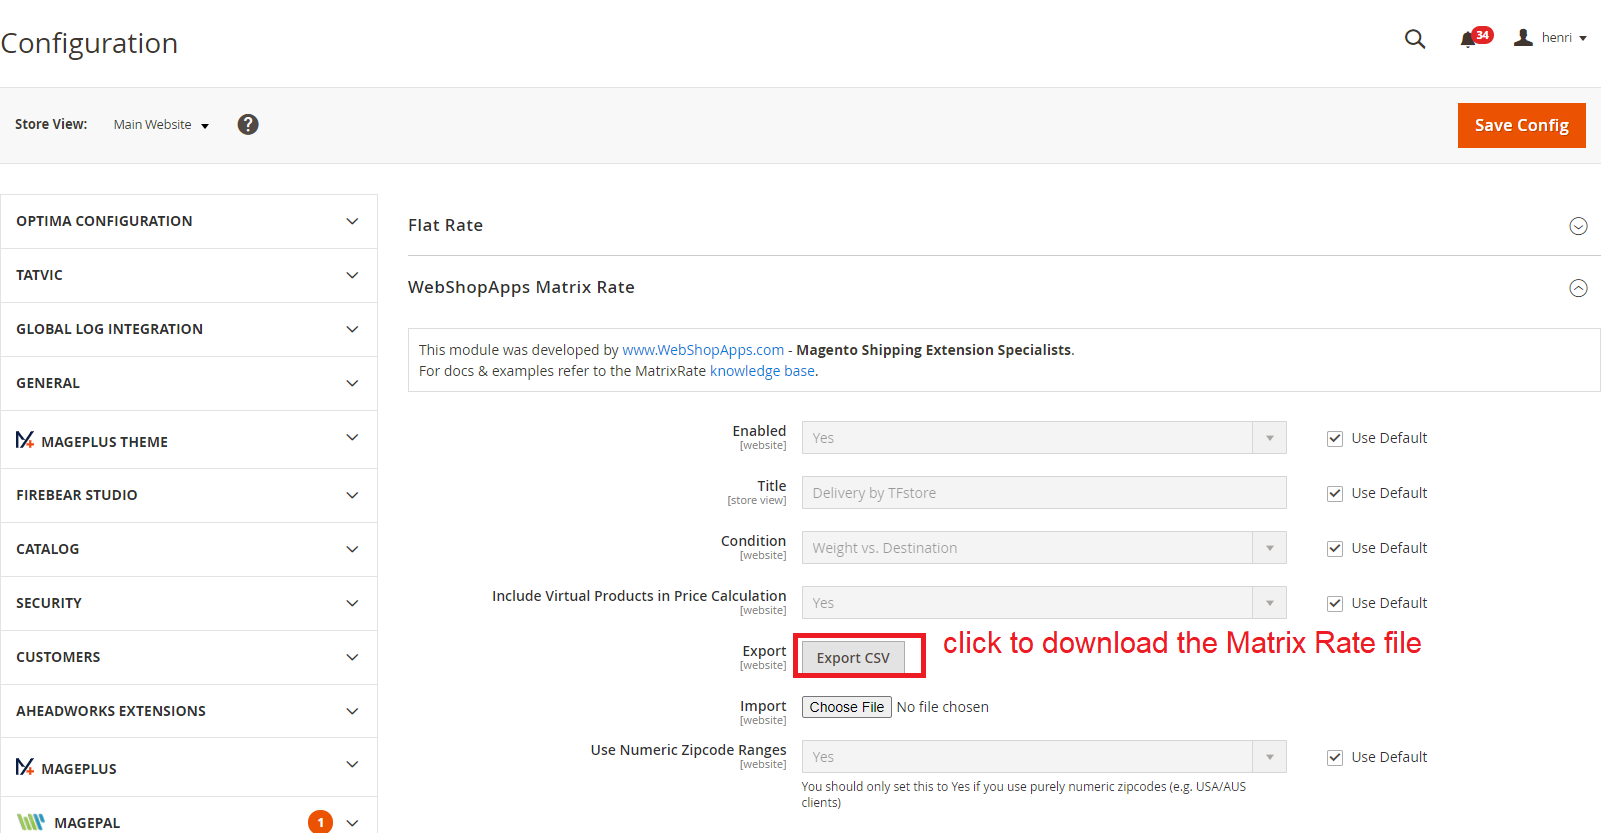Open the Store View help question icon
The width and height of the screenshot is (1617, 833).
pyautogui.click(x=248, y=124)
